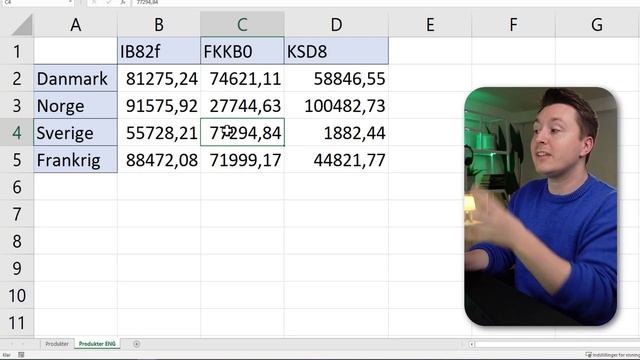Click cell with value 71999,17
Viewport: 640px width, 360px height.
point(242,160)
